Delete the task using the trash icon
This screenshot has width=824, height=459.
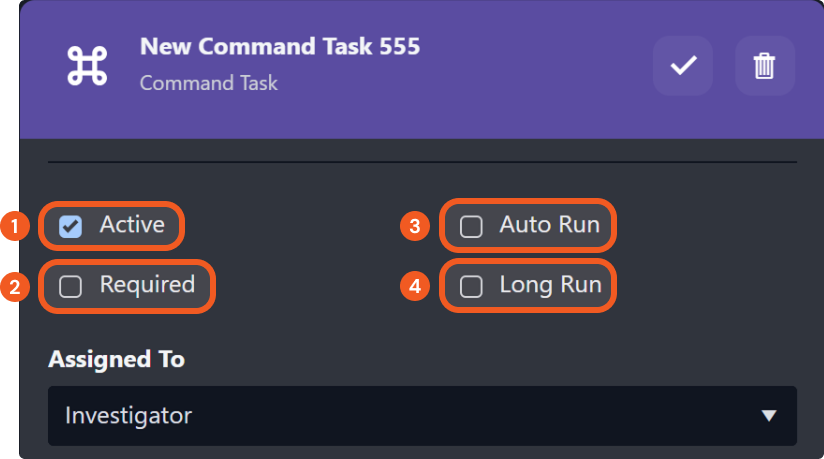point(764,66)
